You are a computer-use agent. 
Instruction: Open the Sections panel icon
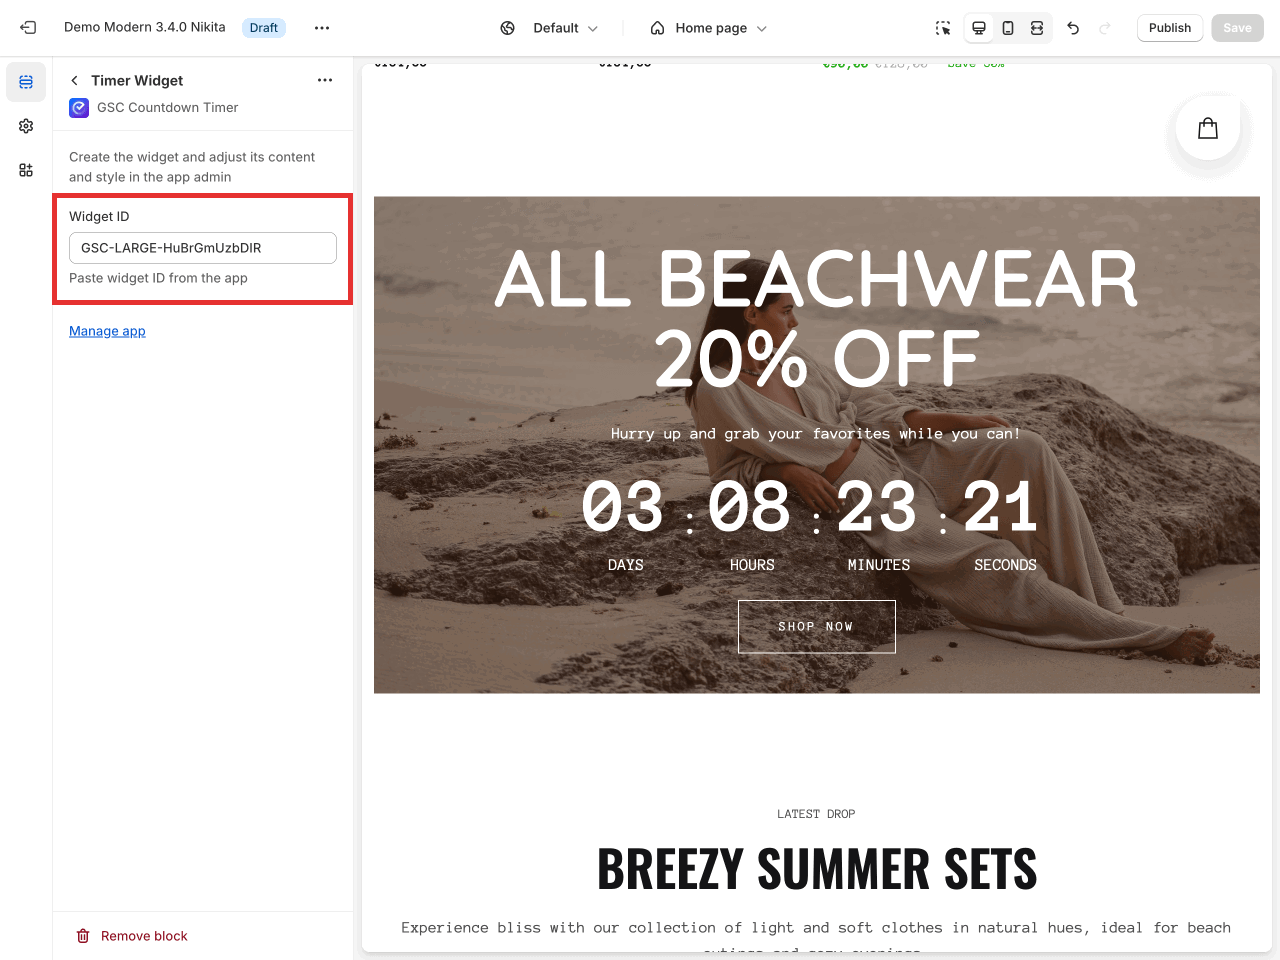26,82
